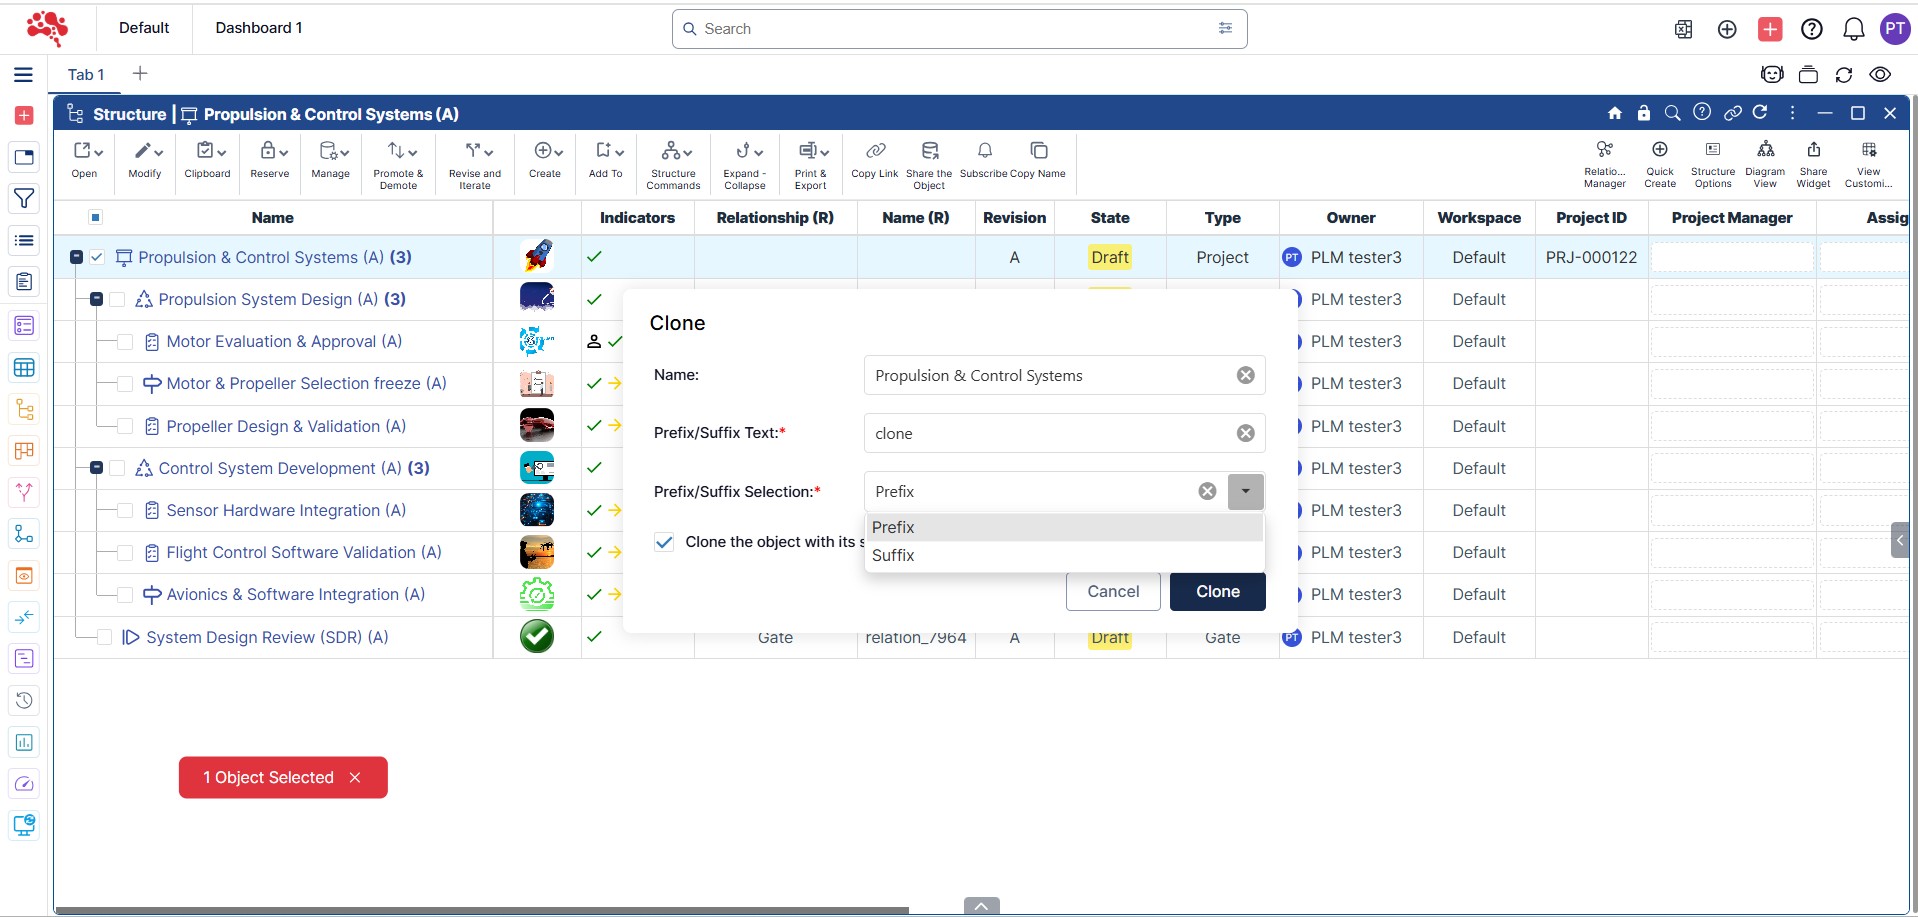Open the Relationship Manager icon
The image size is (1918, 917).
tap(1604, 150)
